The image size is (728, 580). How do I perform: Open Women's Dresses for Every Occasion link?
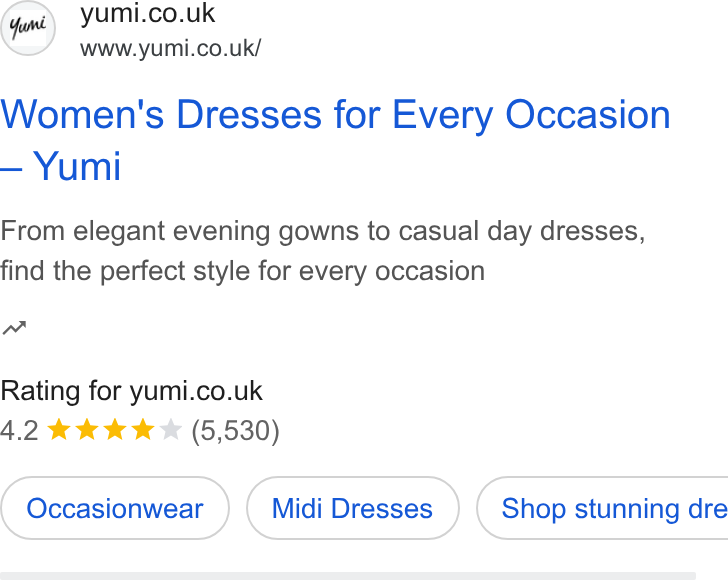(x=335, y=140)
